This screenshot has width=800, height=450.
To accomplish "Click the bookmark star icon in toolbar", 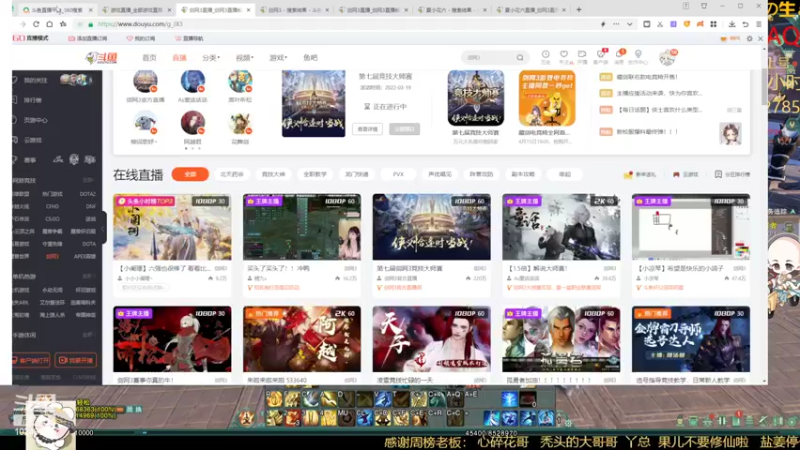I will coord(63,24).
